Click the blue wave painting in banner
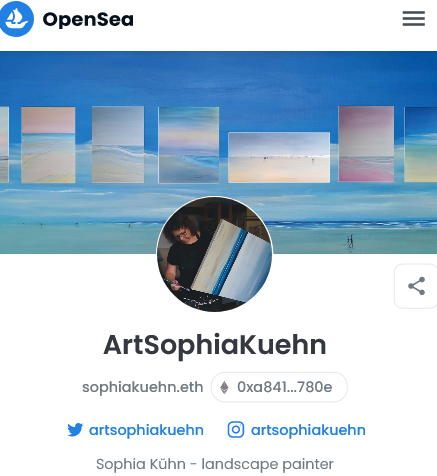Viewport: 437px width, 476px height. click(189, 145)
